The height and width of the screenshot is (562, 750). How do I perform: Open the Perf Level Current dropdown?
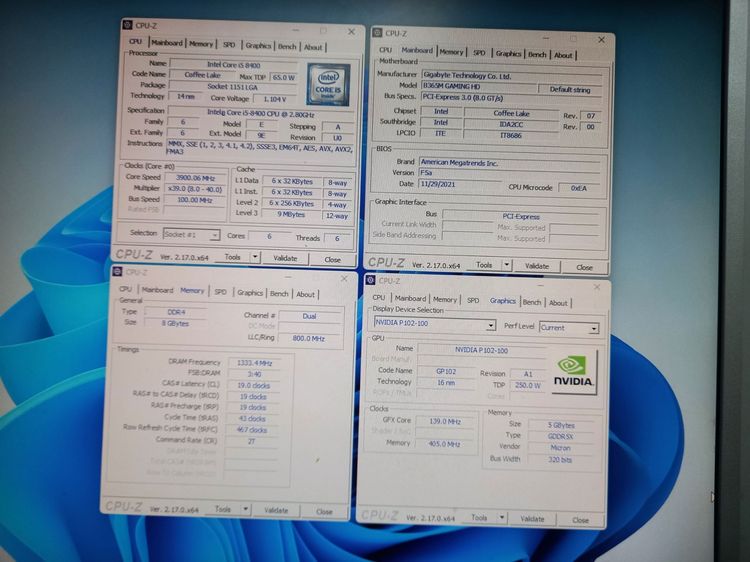click(x=569, y=328)
